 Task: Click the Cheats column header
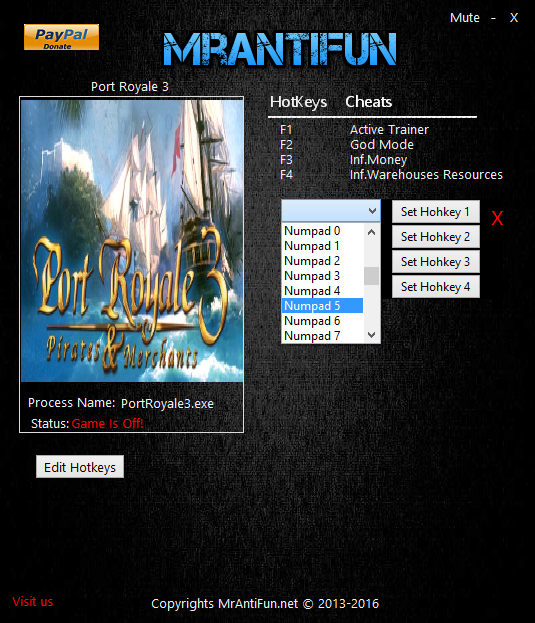(369, 102)
